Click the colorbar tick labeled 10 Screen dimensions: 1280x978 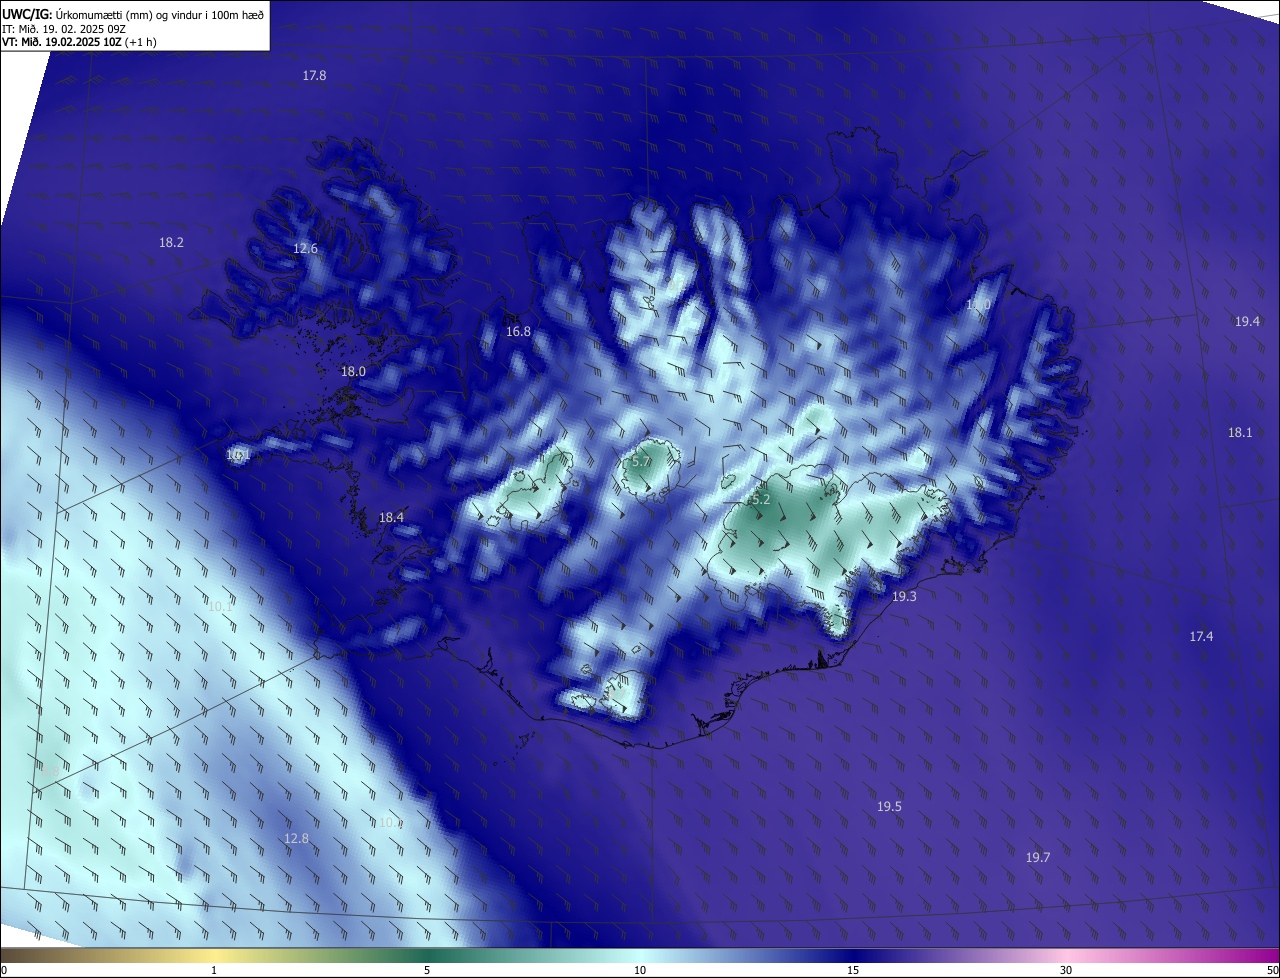[640, 970]
